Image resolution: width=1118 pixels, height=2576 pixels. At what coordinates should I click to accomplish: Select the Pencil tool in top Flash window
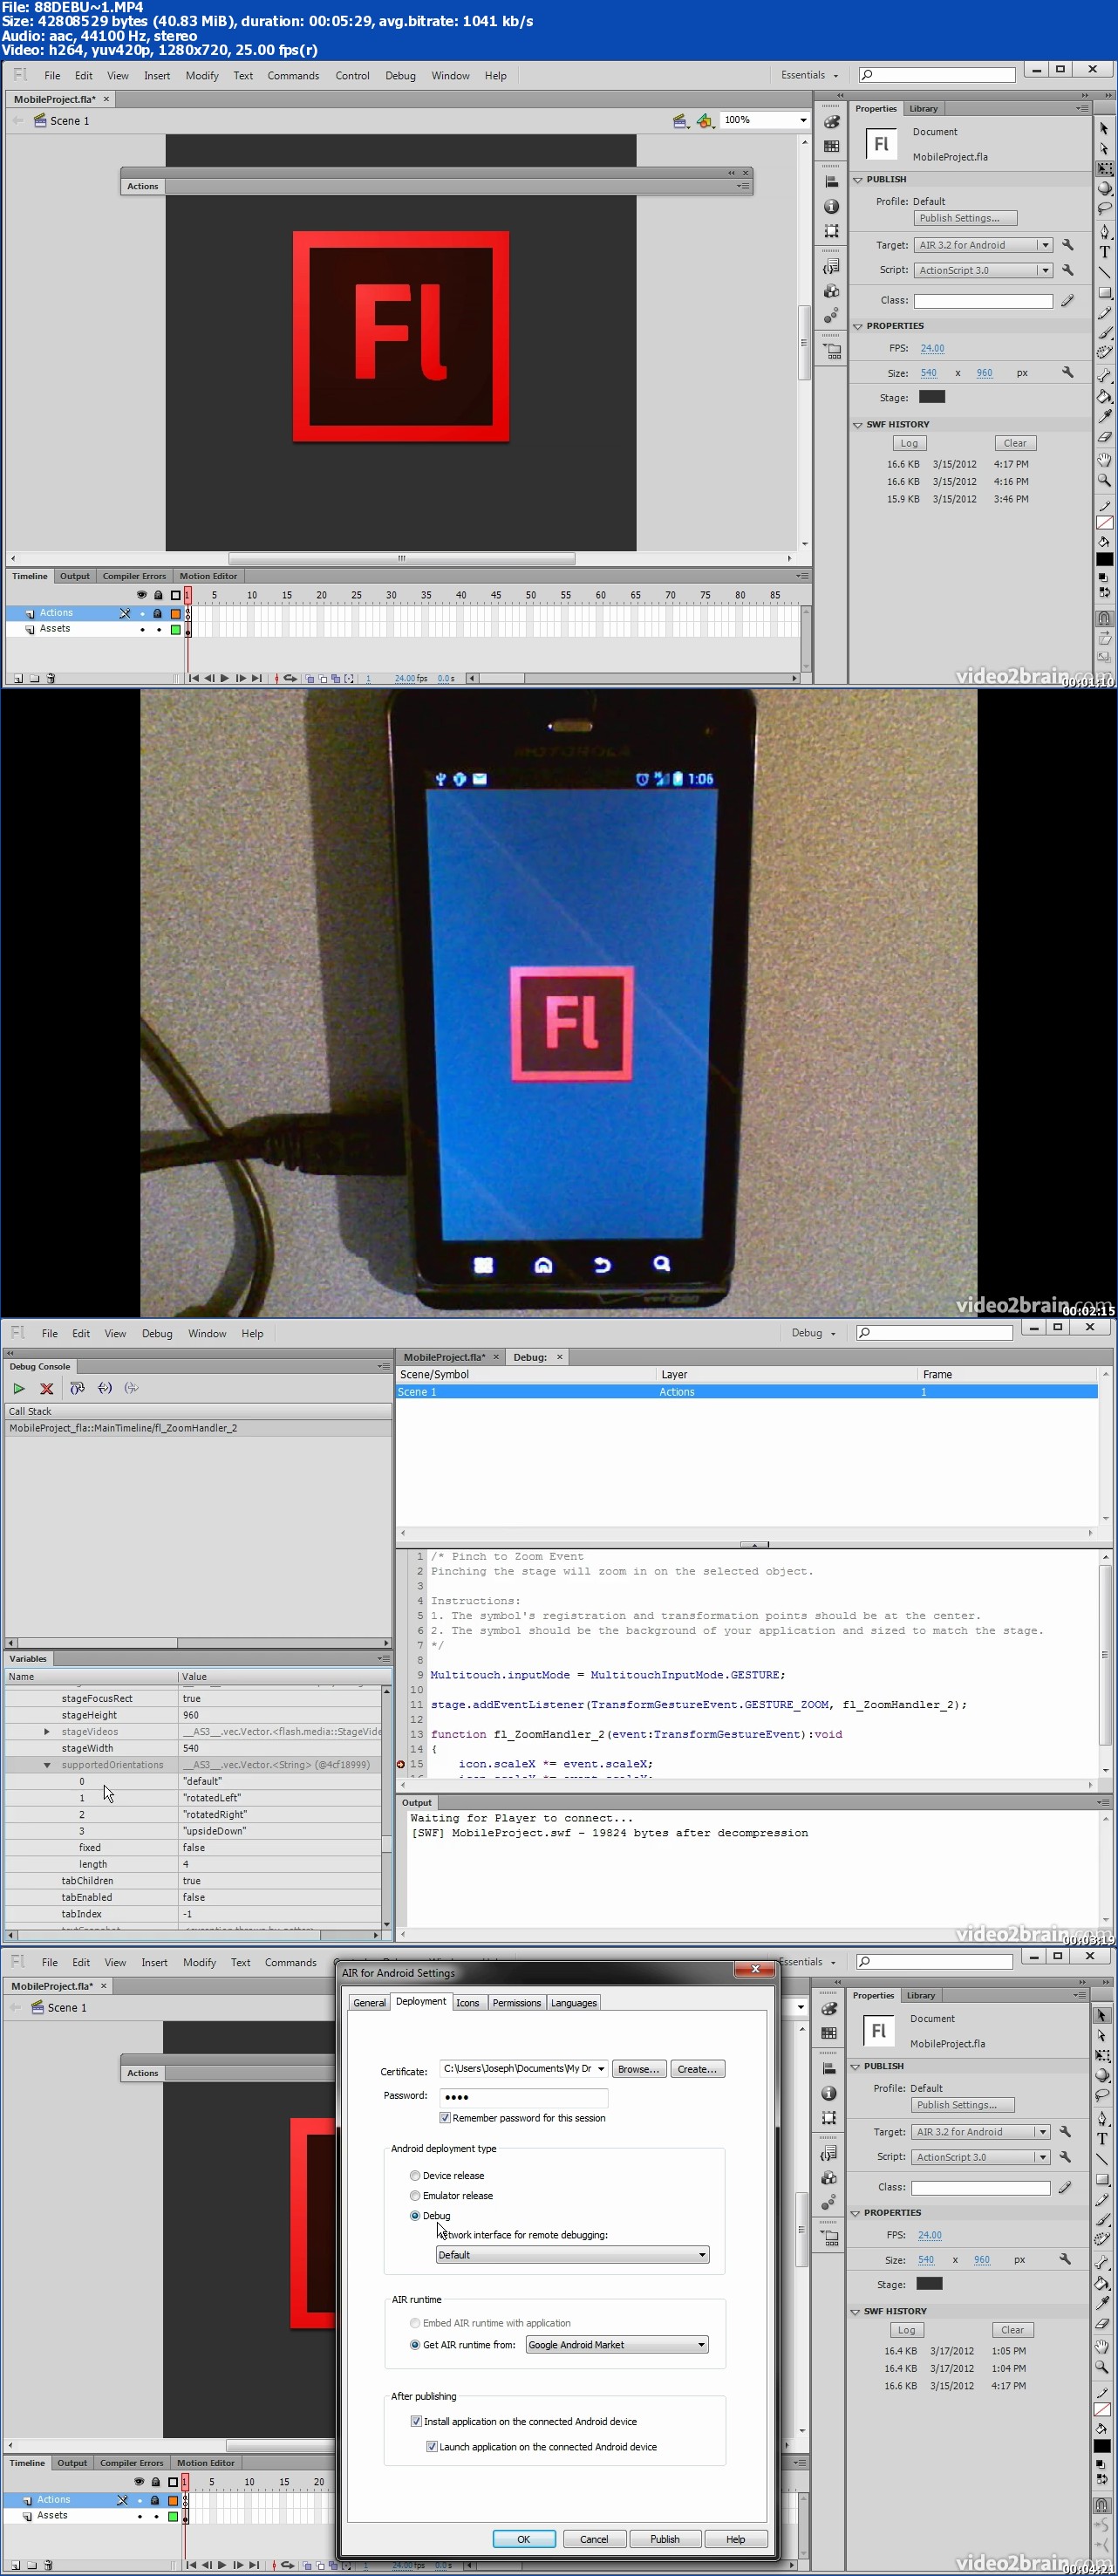pos(1104,313)
